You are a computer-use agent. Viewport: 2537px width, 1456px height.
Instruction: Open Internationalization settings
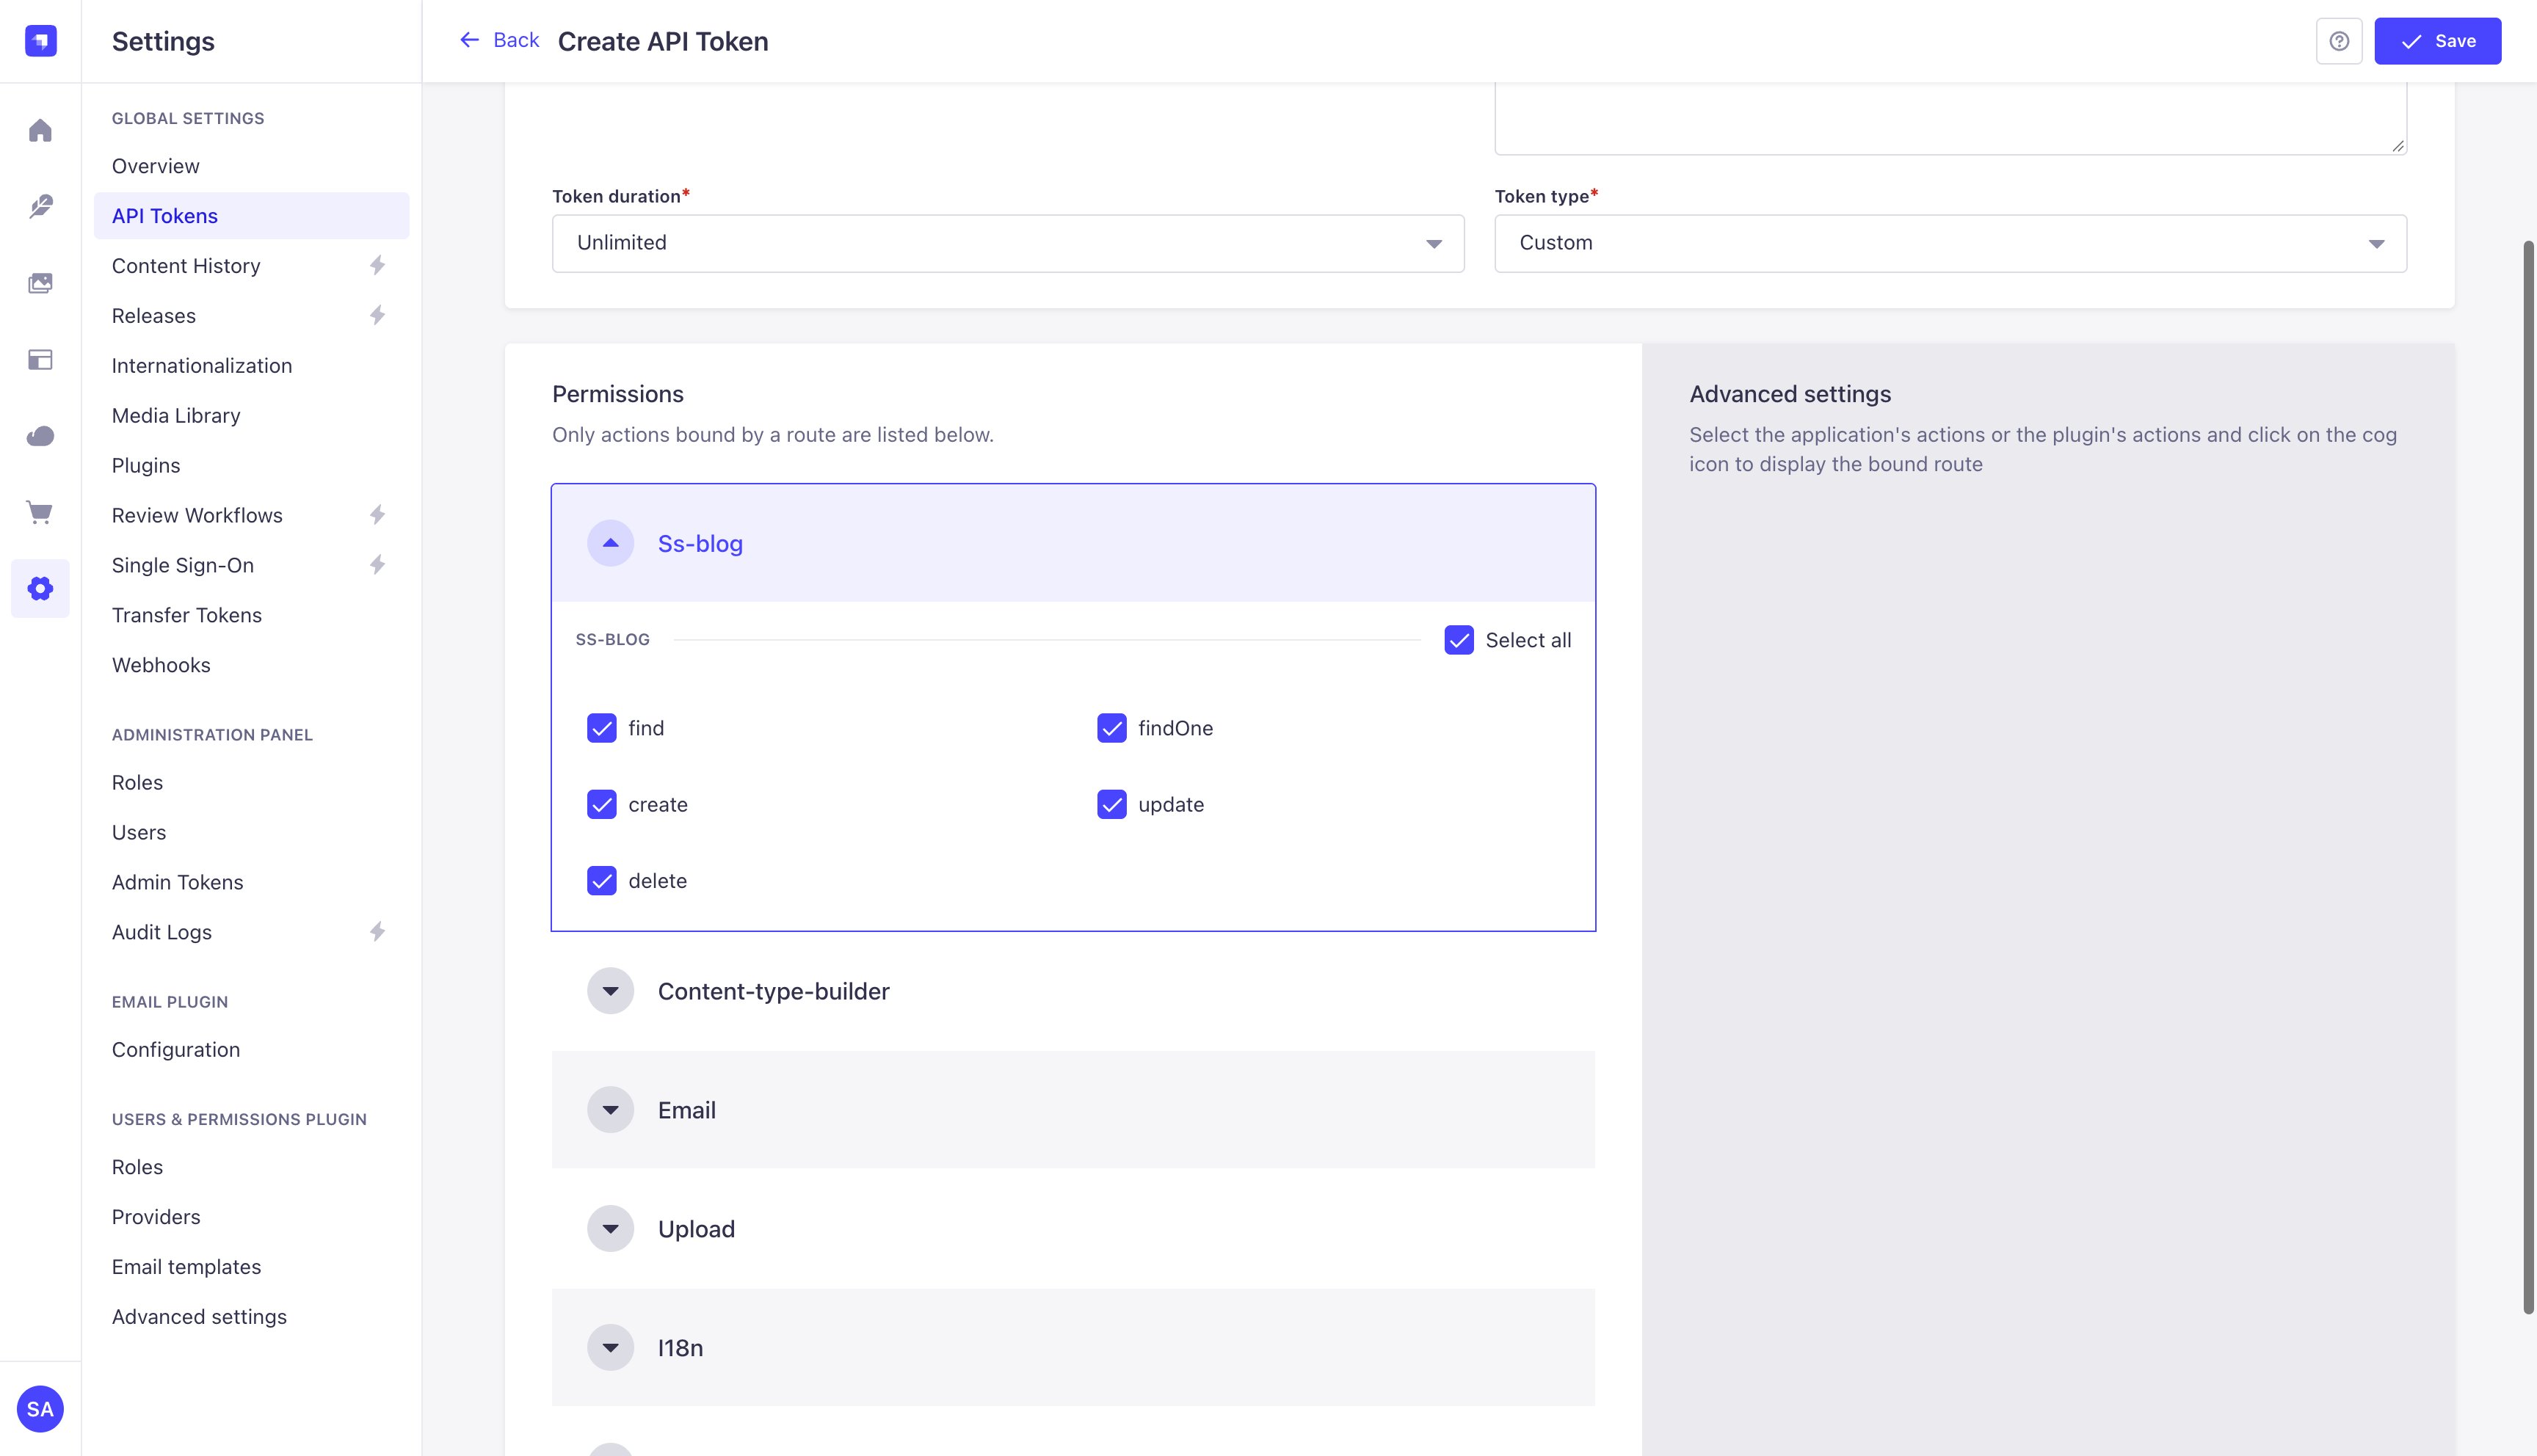(202, 366)
